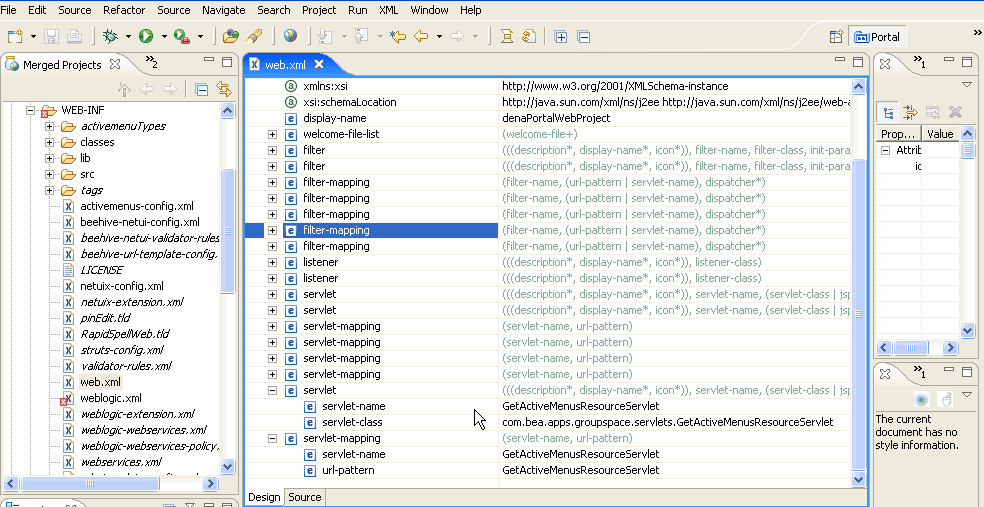This screenshot has width=984, height=507.
Task: Select struts-config.xml file in tree
Action: click(122, 350)
